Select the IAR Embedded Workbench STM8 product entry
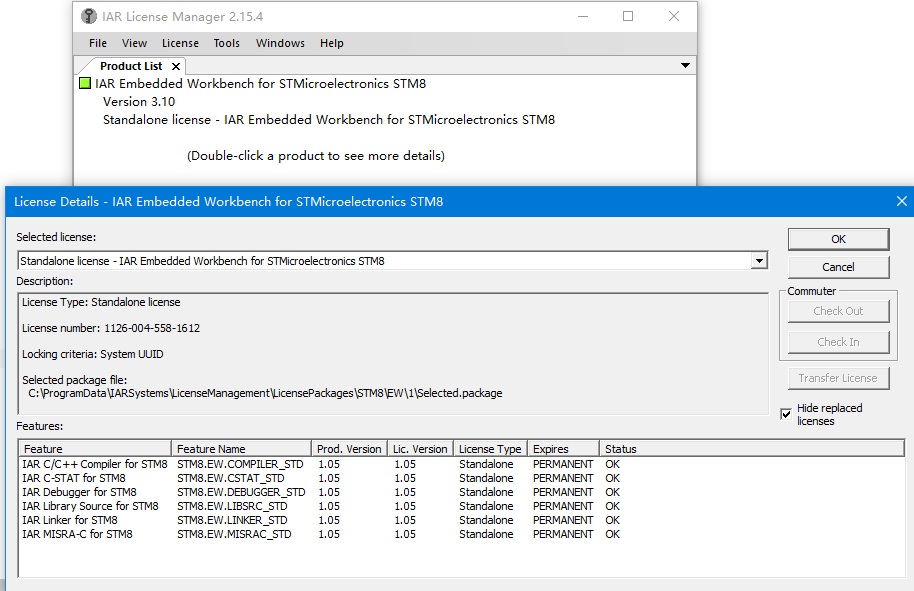This screenshot has width=914, height=591. click(261, 83)
